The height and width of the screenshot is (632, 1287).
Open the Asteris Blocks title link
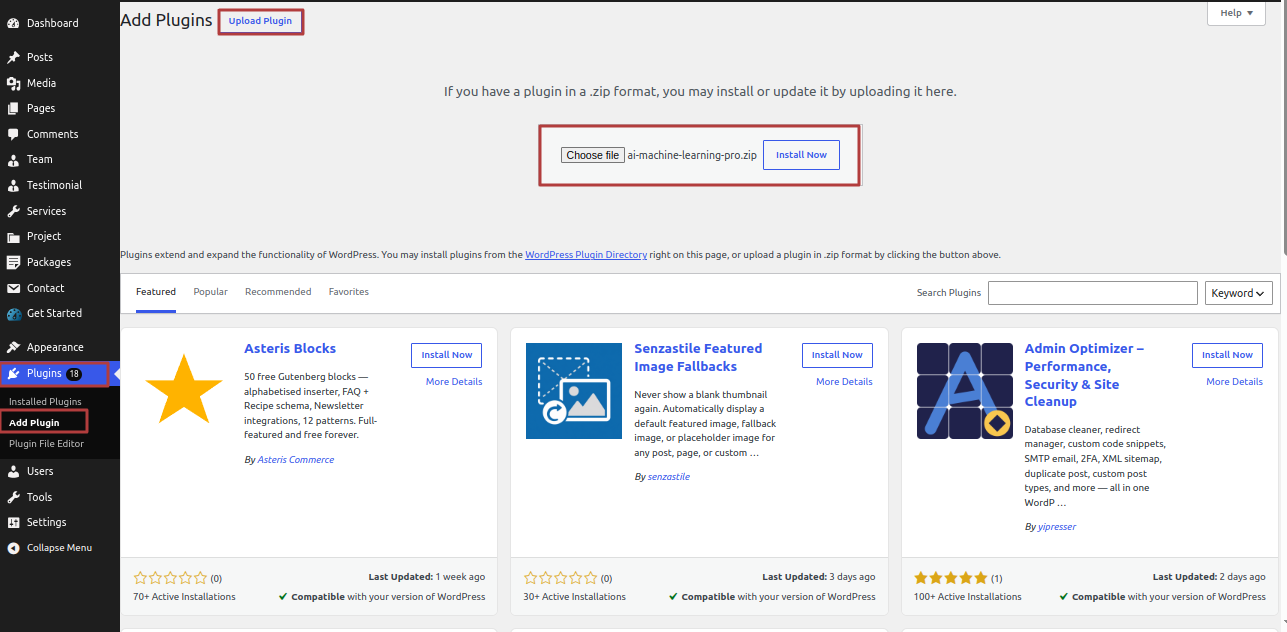(290, 349)
